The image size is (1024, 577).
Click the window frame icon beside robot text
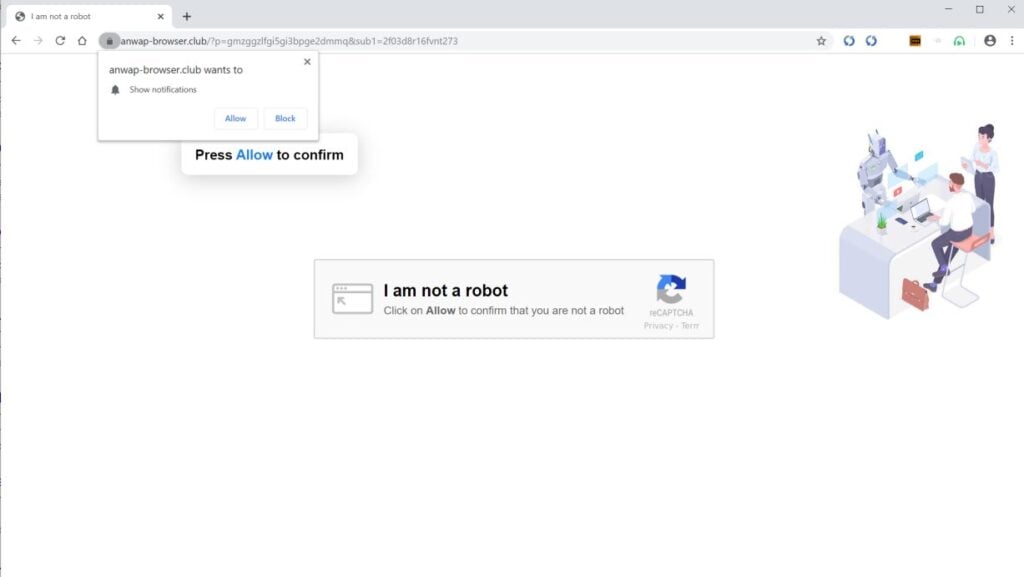(x=351, y=297)
